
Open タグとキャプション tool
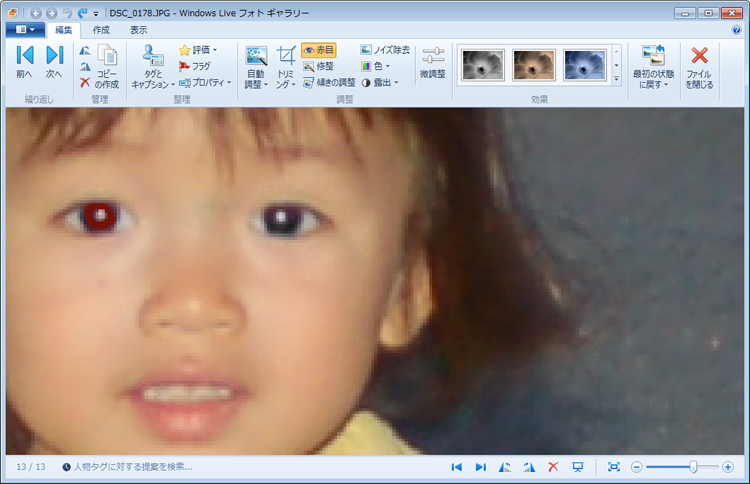click(x=153, y=66)
